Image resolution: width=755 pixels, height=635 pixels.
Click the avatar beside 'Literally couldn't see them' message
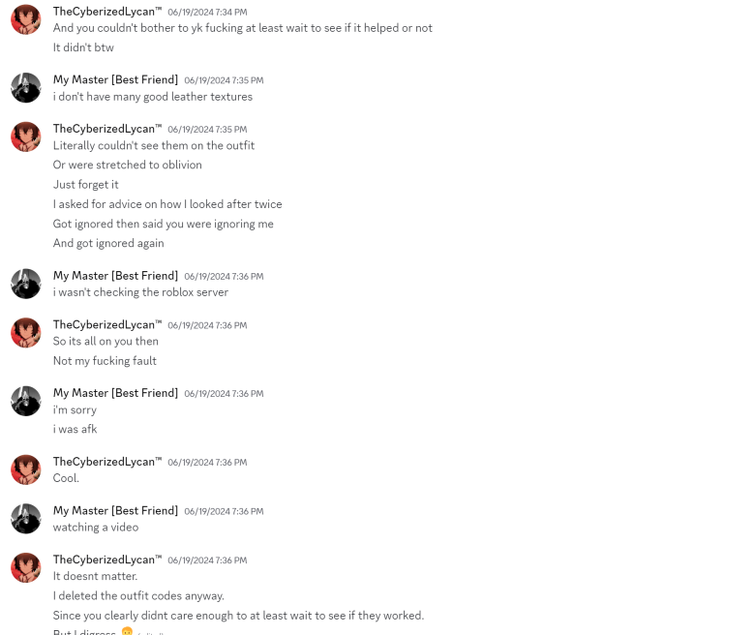coord(26,137)
